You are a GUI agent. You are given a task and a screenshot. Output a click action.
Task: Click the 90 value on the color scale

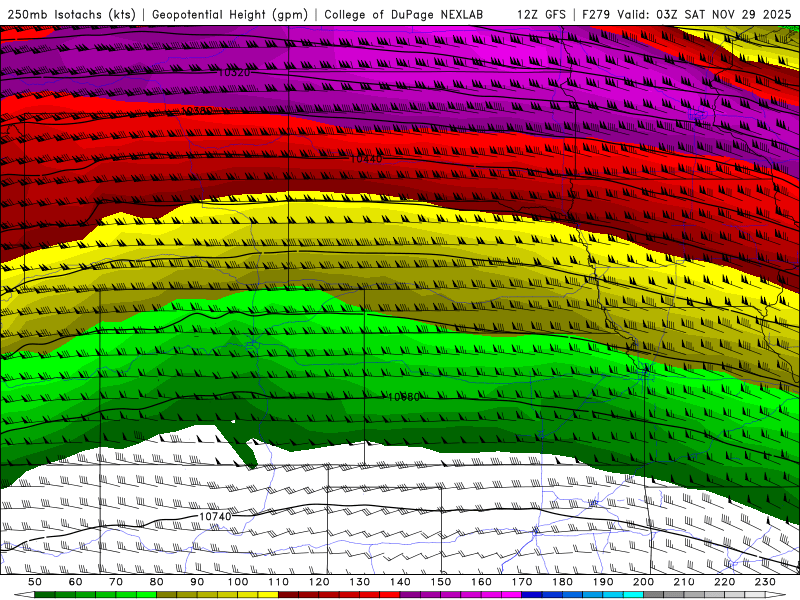pos(197,582)
